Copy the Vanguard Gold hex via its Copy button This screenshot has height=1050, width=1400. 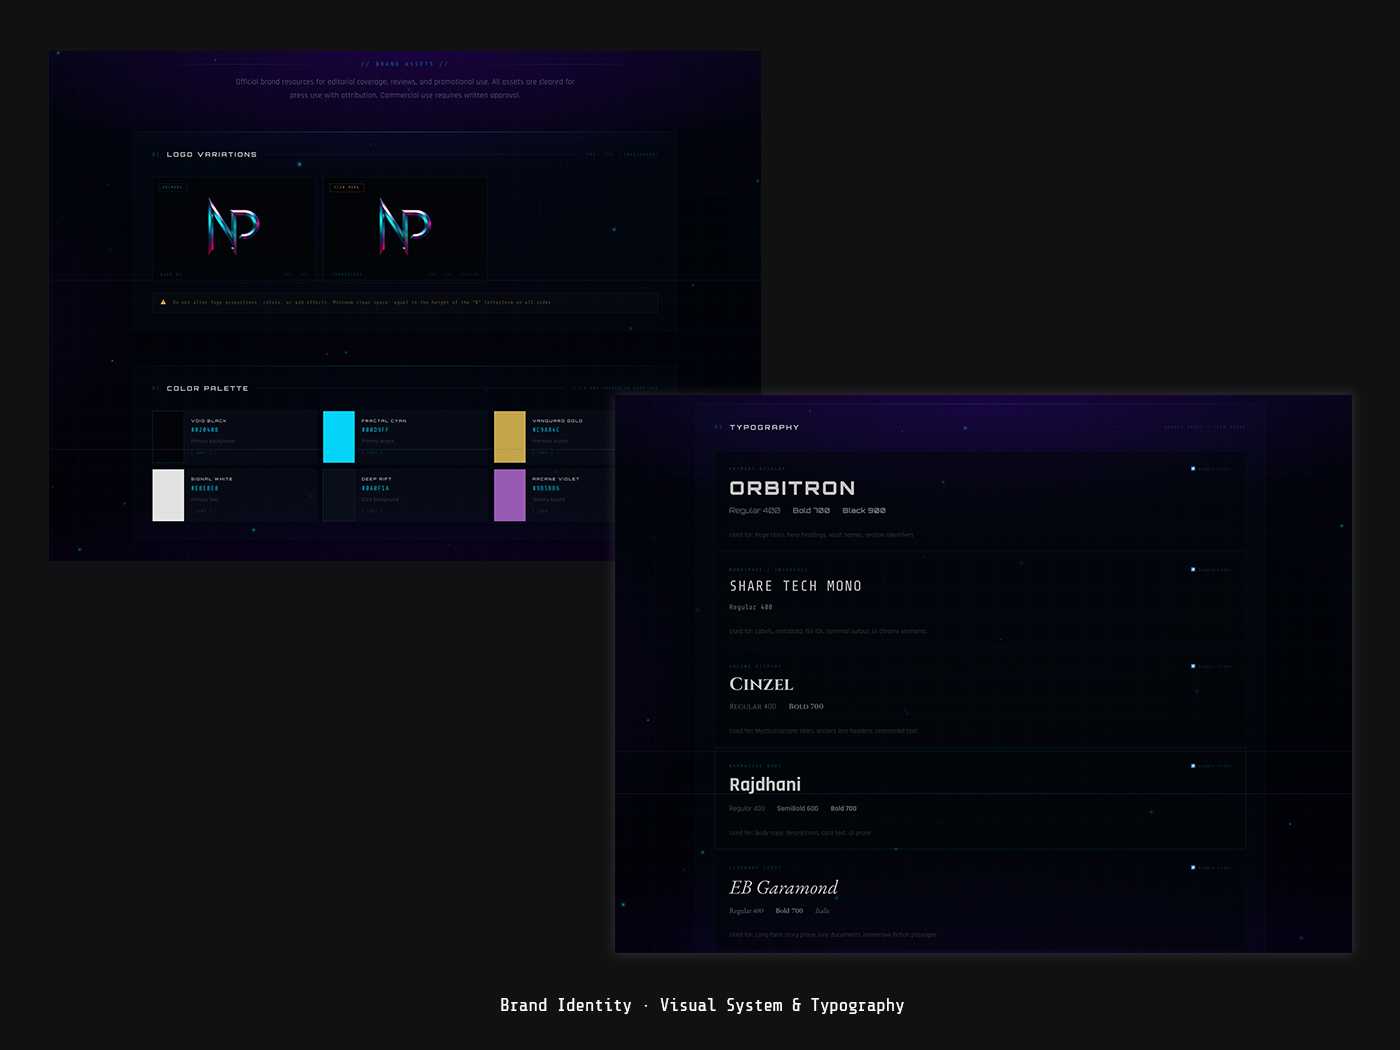click(x=543, y=453)
